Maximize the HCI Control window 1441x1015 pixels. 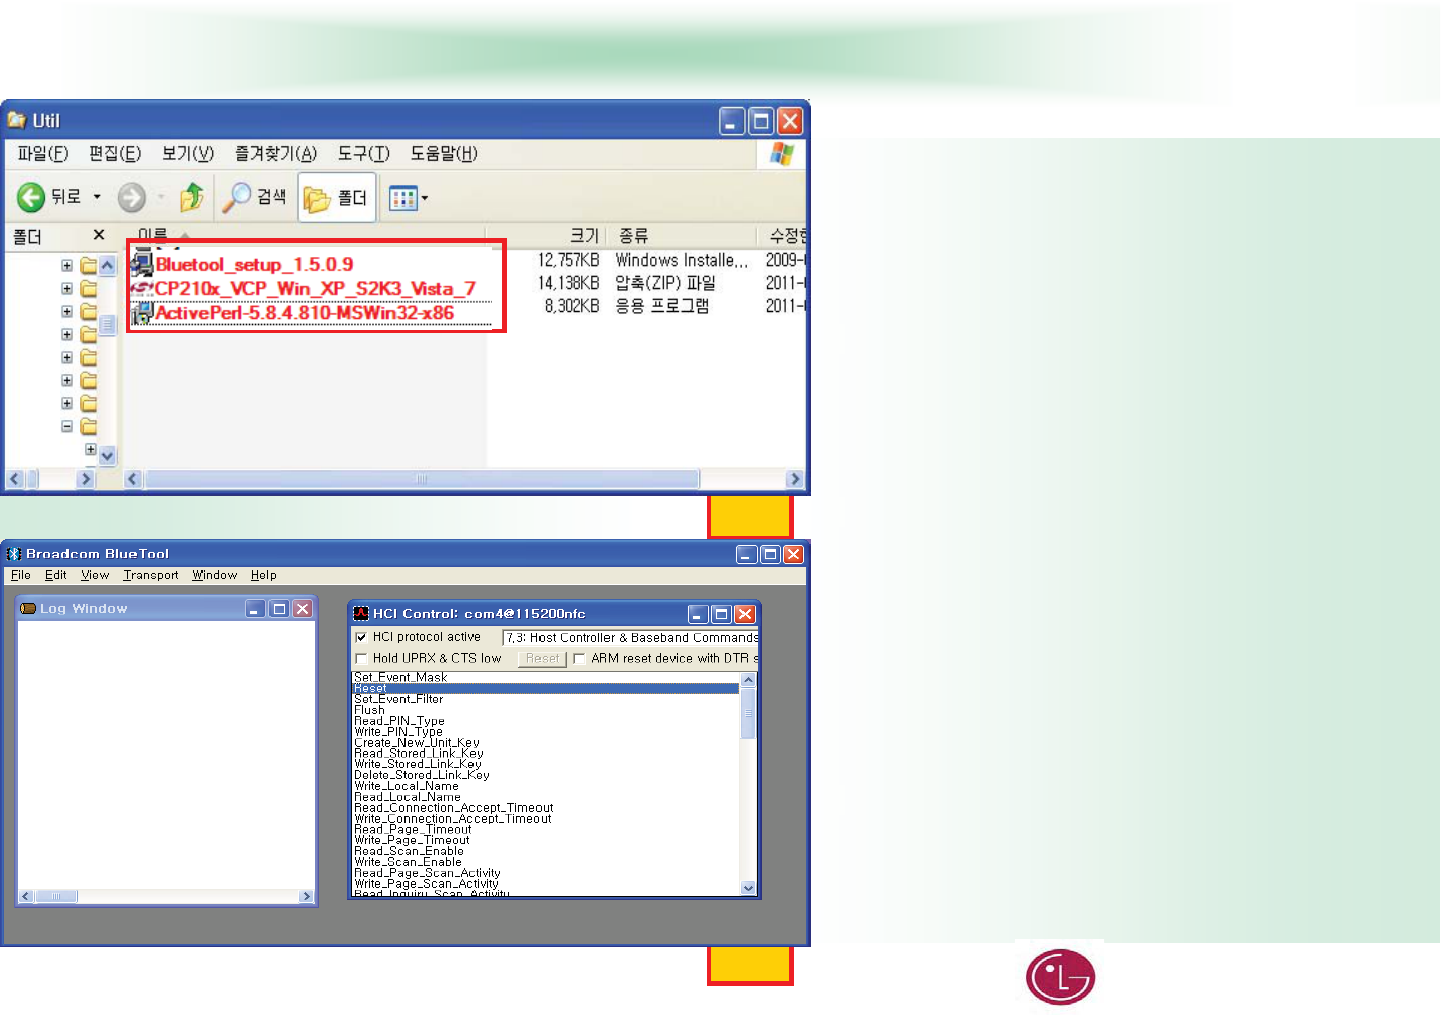pyautogui.click(x=721, y=614)
